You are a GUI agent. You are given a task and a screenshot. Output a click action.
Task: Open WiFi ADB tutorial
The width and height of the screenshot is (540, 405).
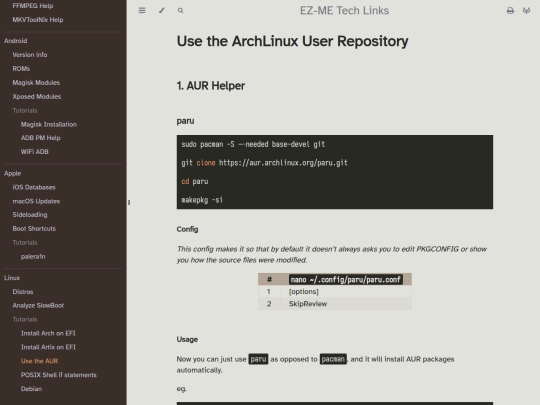click(x=35, y=152)
